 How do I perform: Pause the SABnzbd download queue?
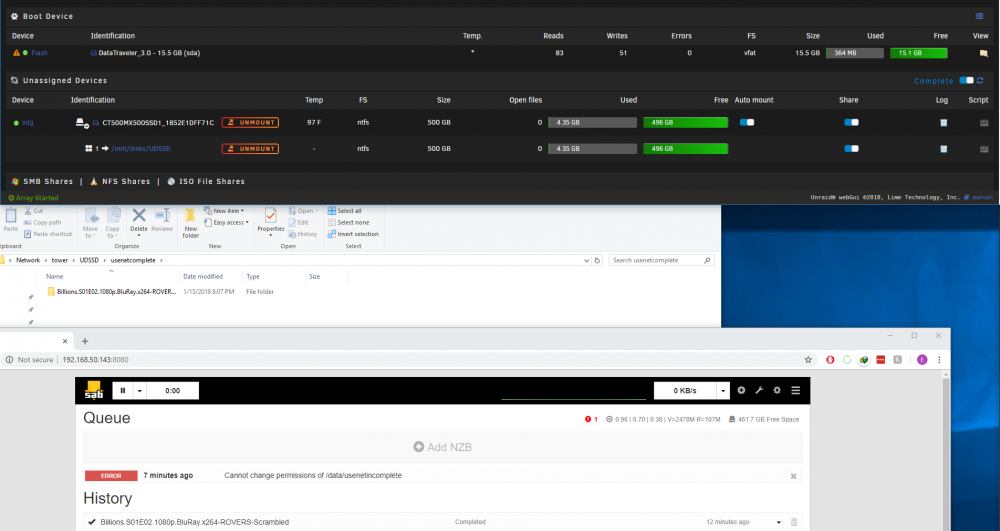[x=123, y=391]
